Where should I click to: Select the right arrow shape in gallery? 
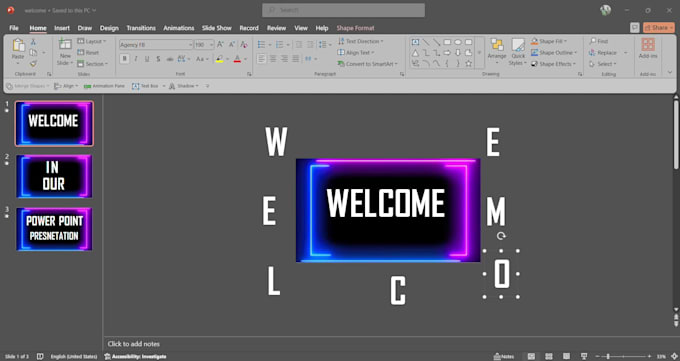pos(447,53)
